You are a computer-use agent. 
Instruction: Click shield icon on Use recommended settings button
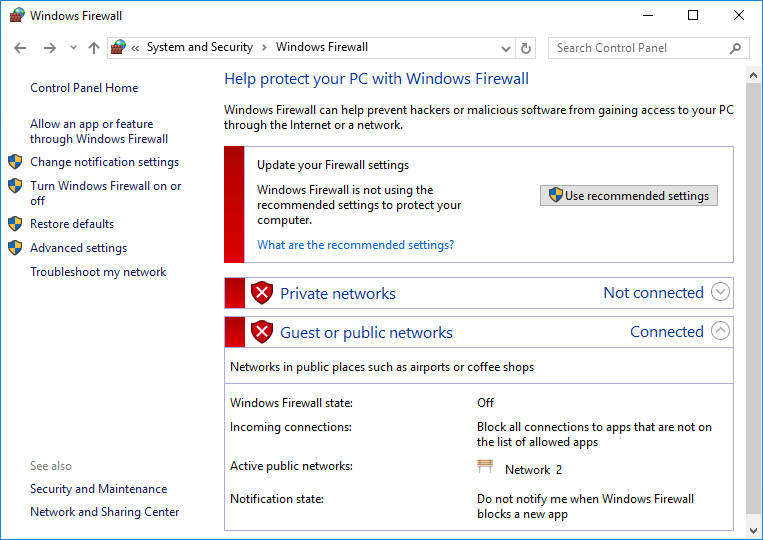(x=556, y=195)
